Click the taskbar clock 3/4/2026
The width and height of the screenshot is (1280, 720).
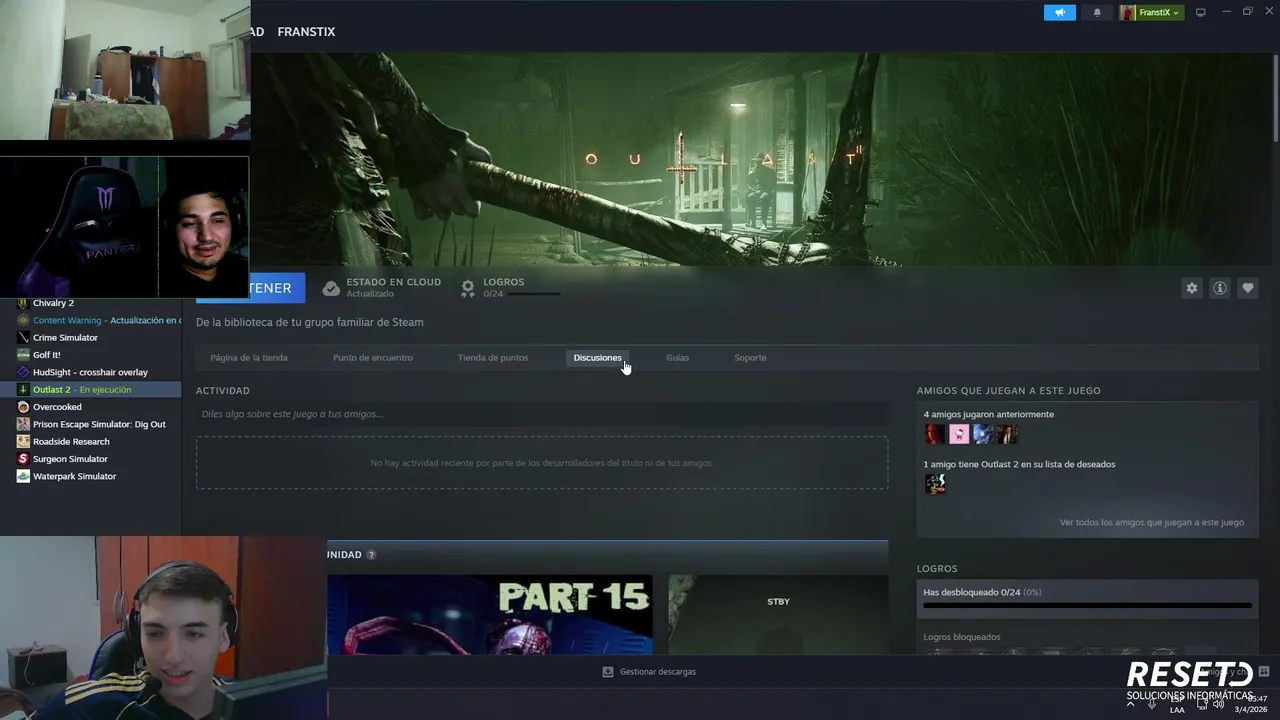[1251, 709]
